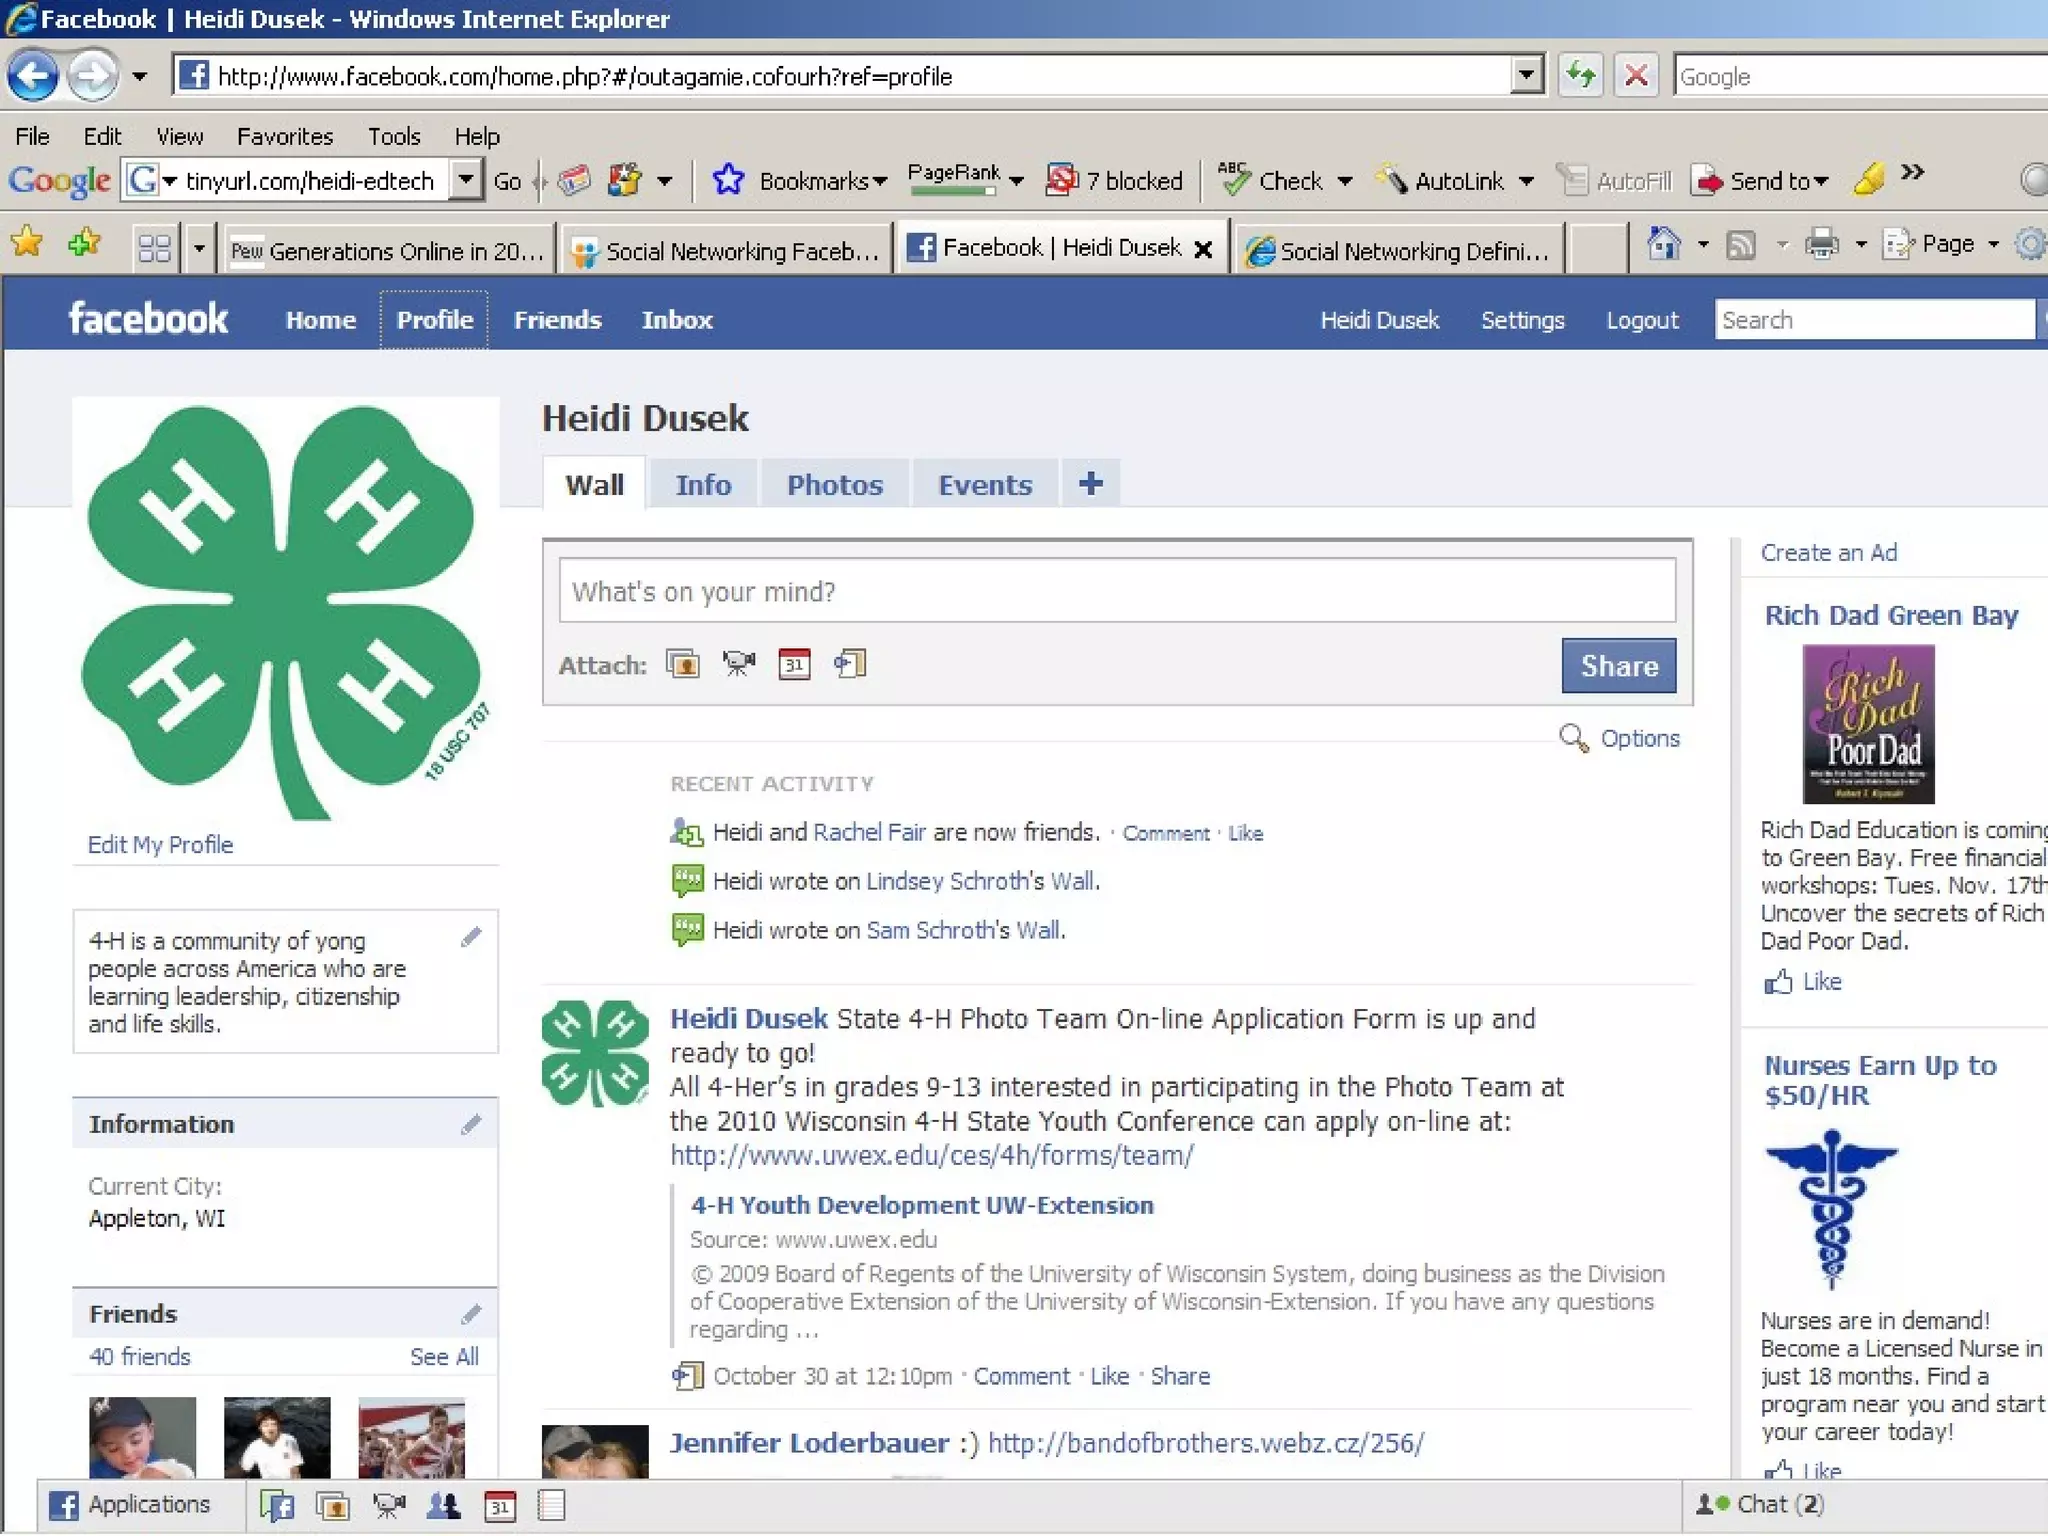Open the Favorites menu
This screenshot has height=1536, width=2048.
pyautogui.click(x=284, y=136)
